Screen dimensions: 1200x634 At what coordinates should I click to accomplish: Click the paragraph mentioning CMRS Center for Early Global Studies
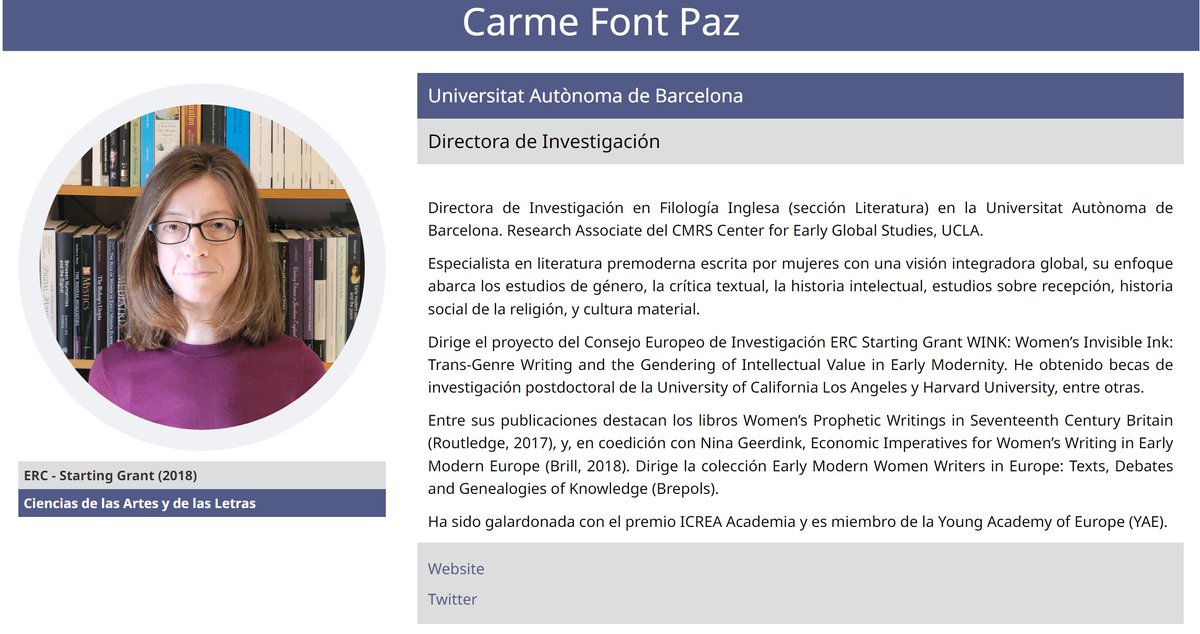(800, 219)
